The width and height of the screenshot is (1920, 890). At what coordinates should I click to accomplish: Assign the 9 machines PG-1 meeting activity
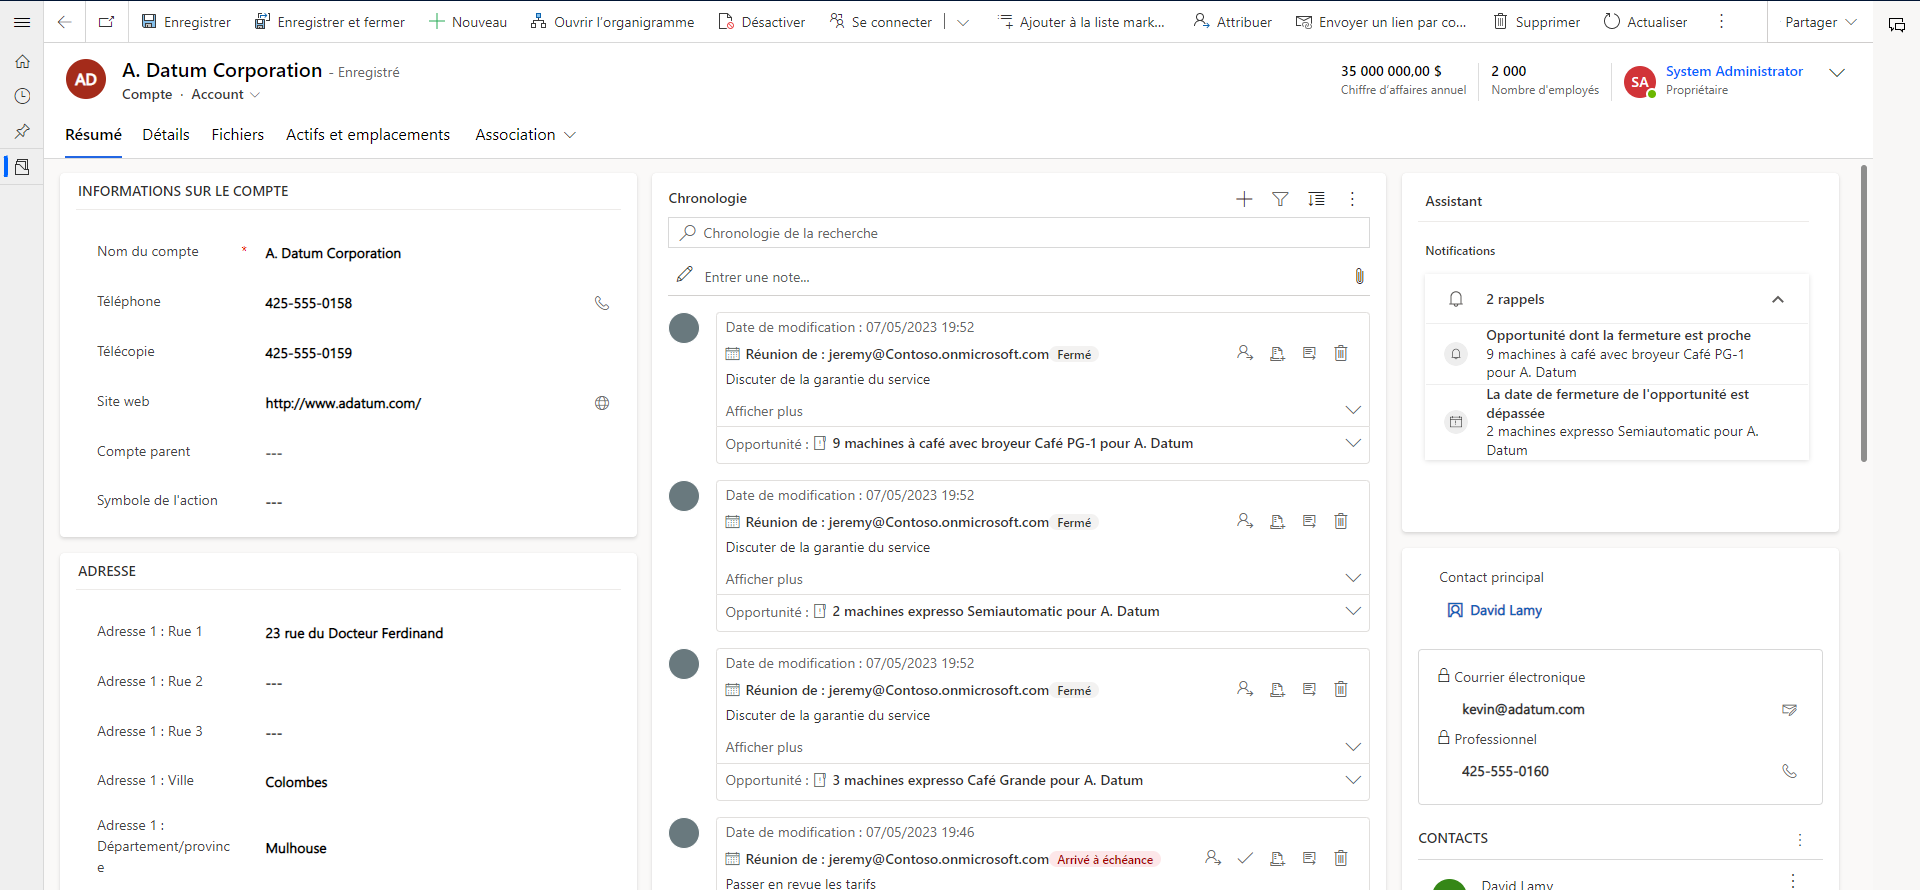[1245, 353]
